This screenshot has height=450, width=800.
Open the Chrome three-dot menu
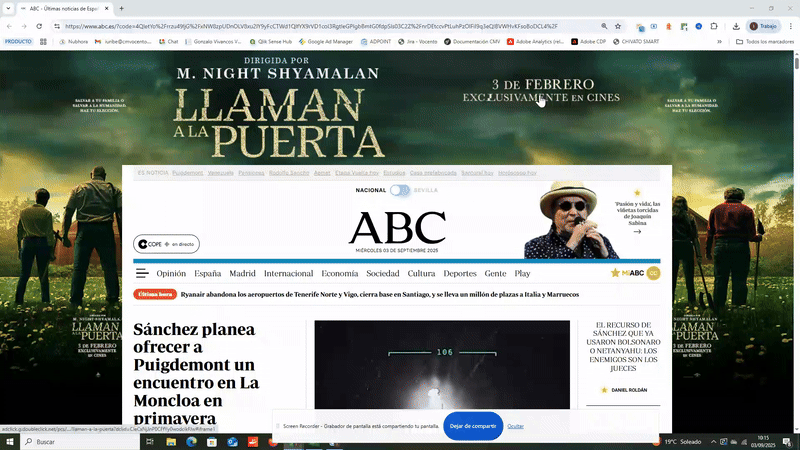(789, 26)
